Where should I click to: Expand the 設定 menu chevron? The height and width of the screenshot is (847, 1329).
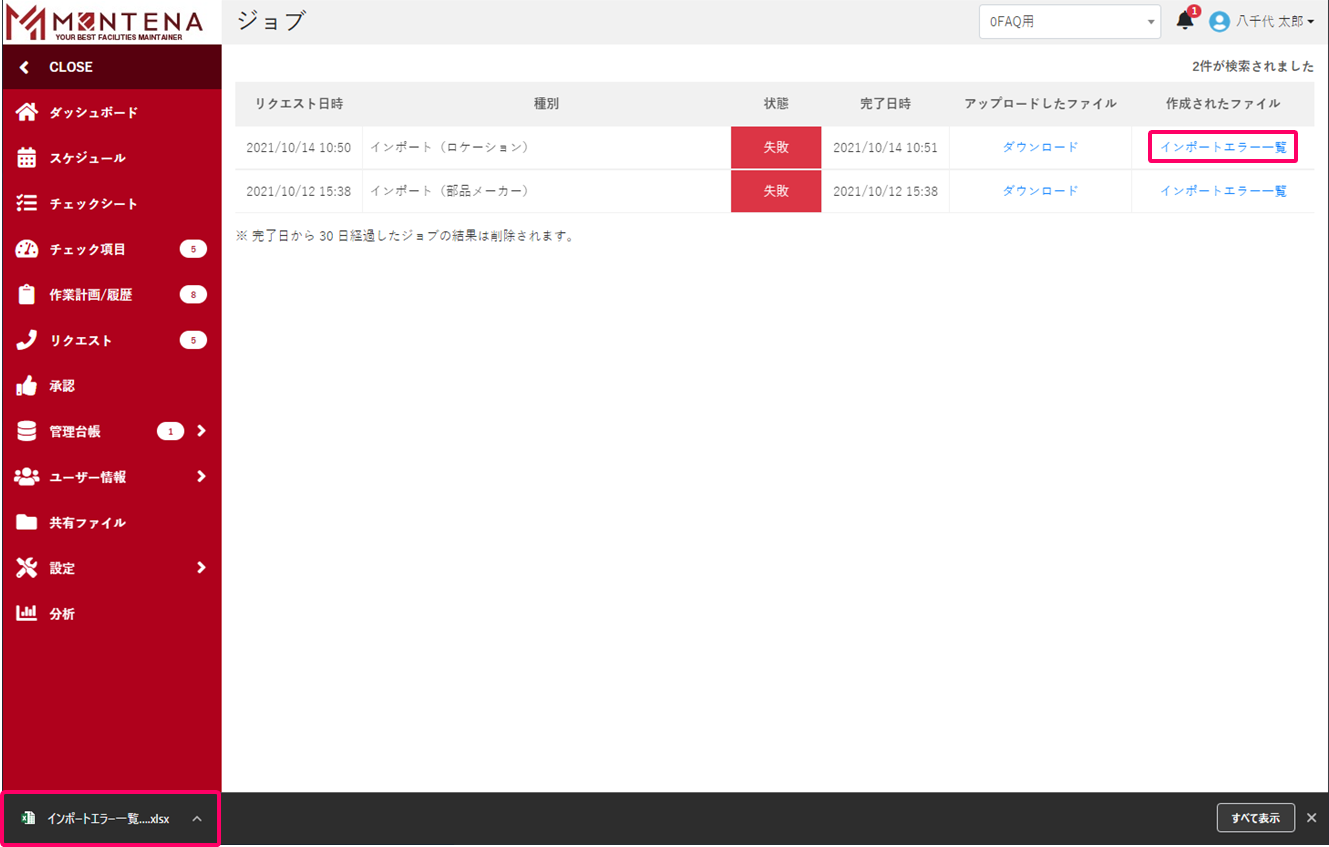(201, 568)
